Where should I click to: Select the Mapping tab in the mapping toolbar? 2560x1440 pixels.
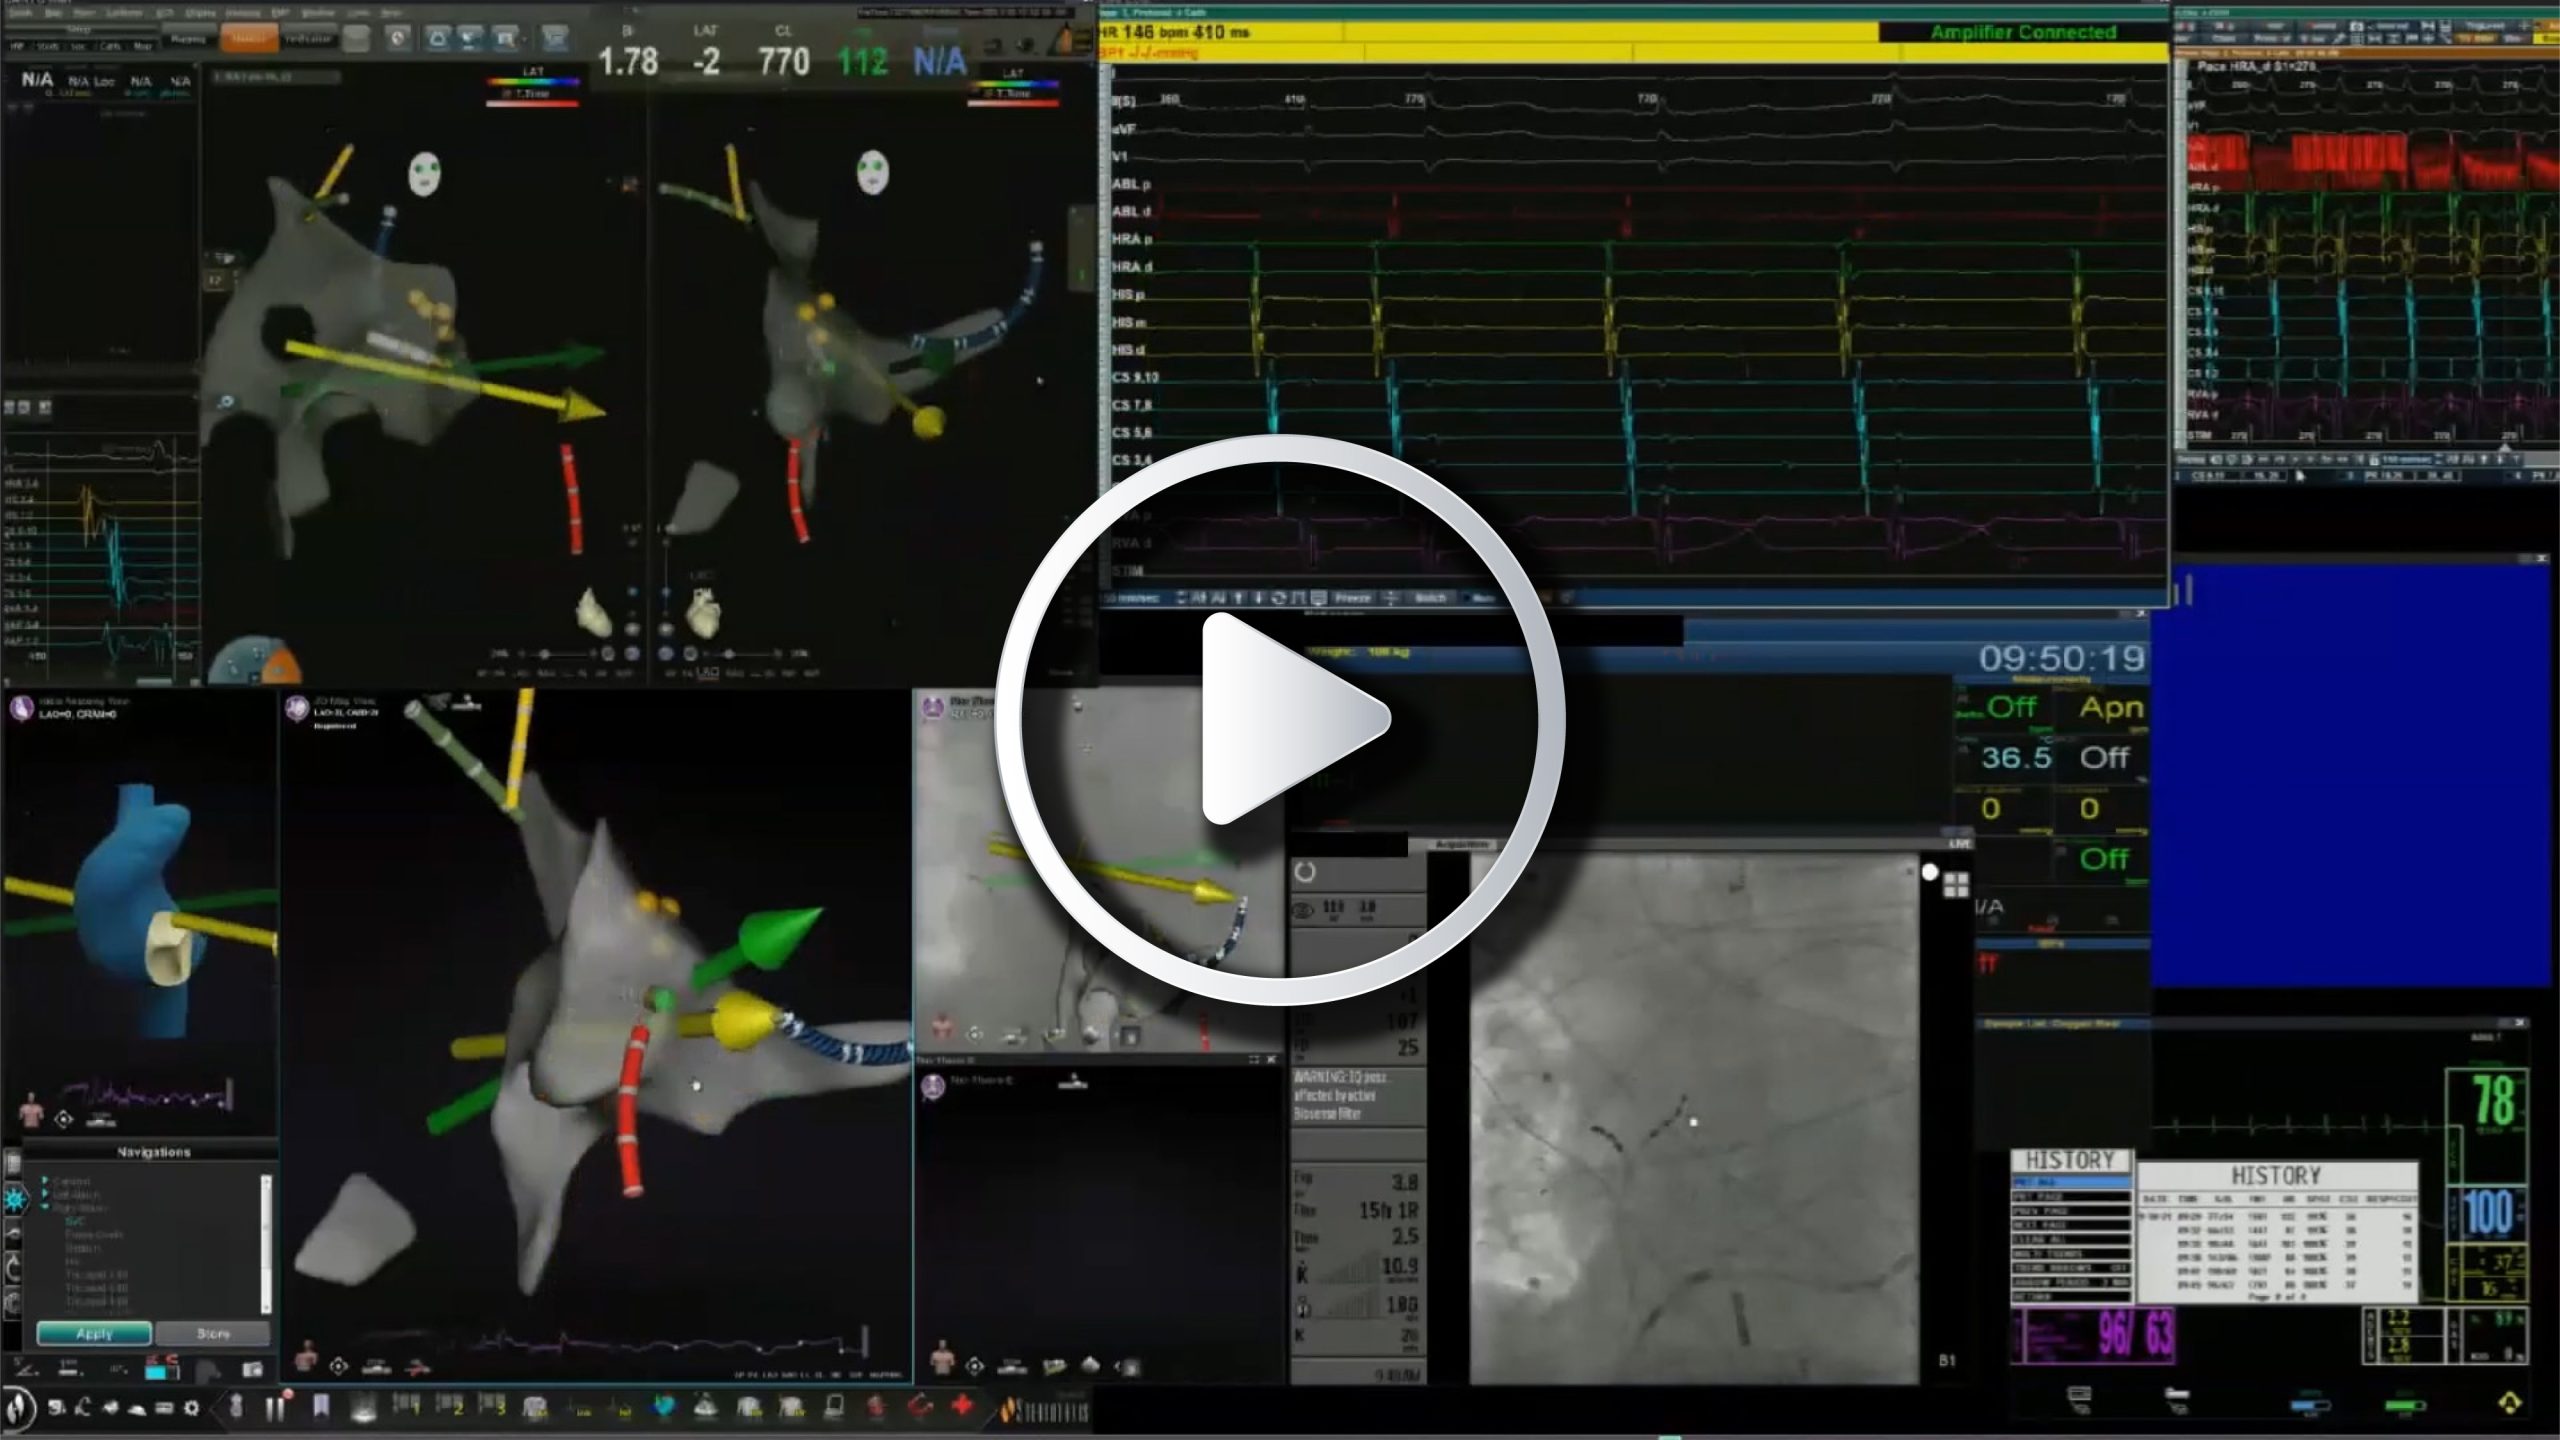tap(188, 39)
